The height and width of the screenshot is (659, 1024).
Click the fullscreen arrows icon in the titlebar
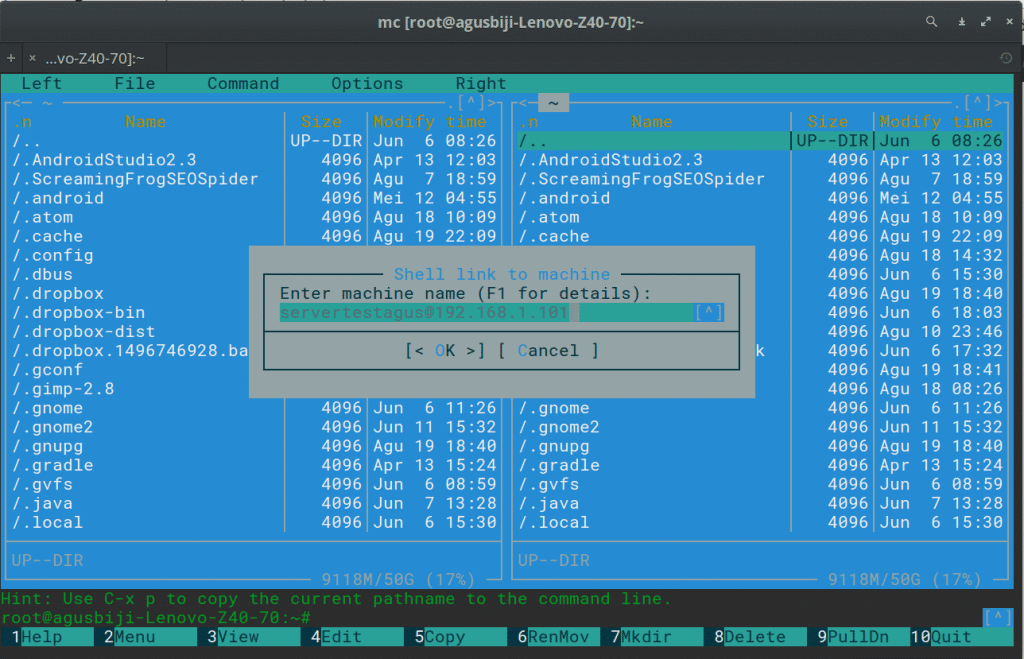[985, 21]
